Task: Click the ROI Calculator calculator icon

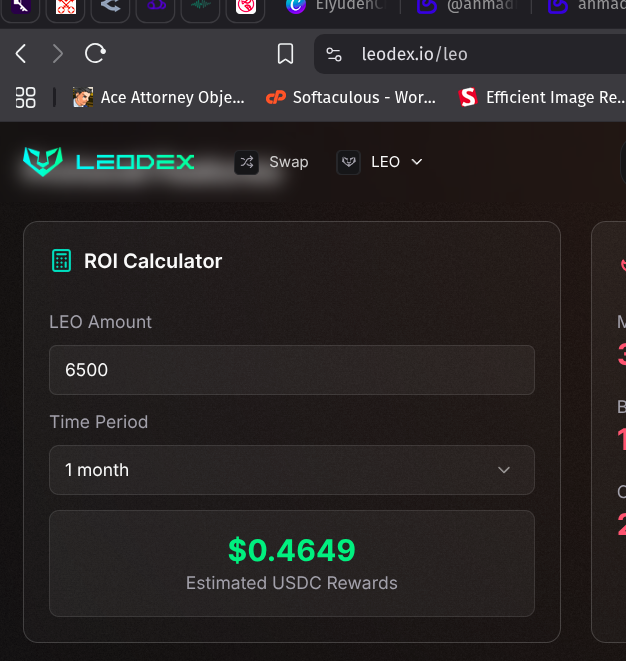Action: click(62, 261)
